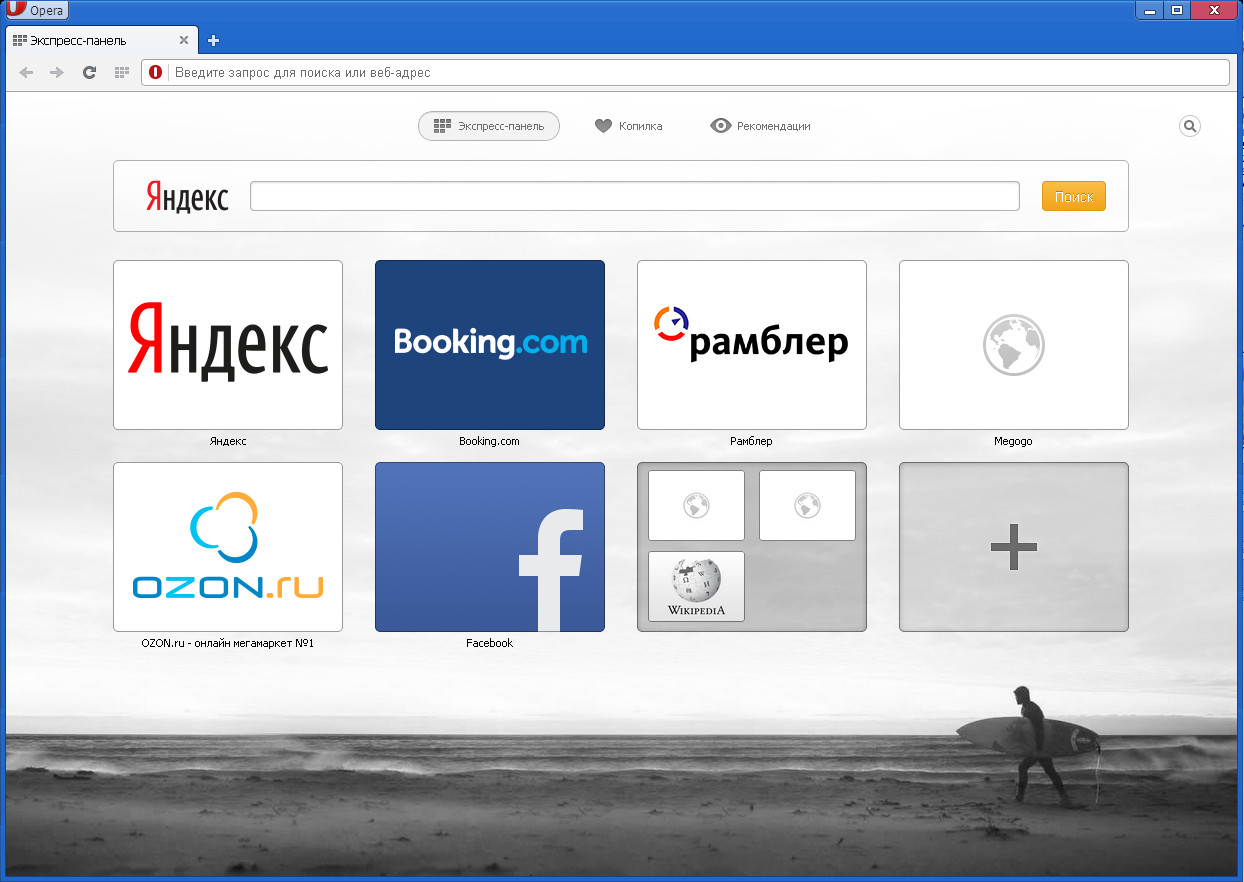Focus the address bar search field
Screen dimensions: 1244x882
pos(685,73)
